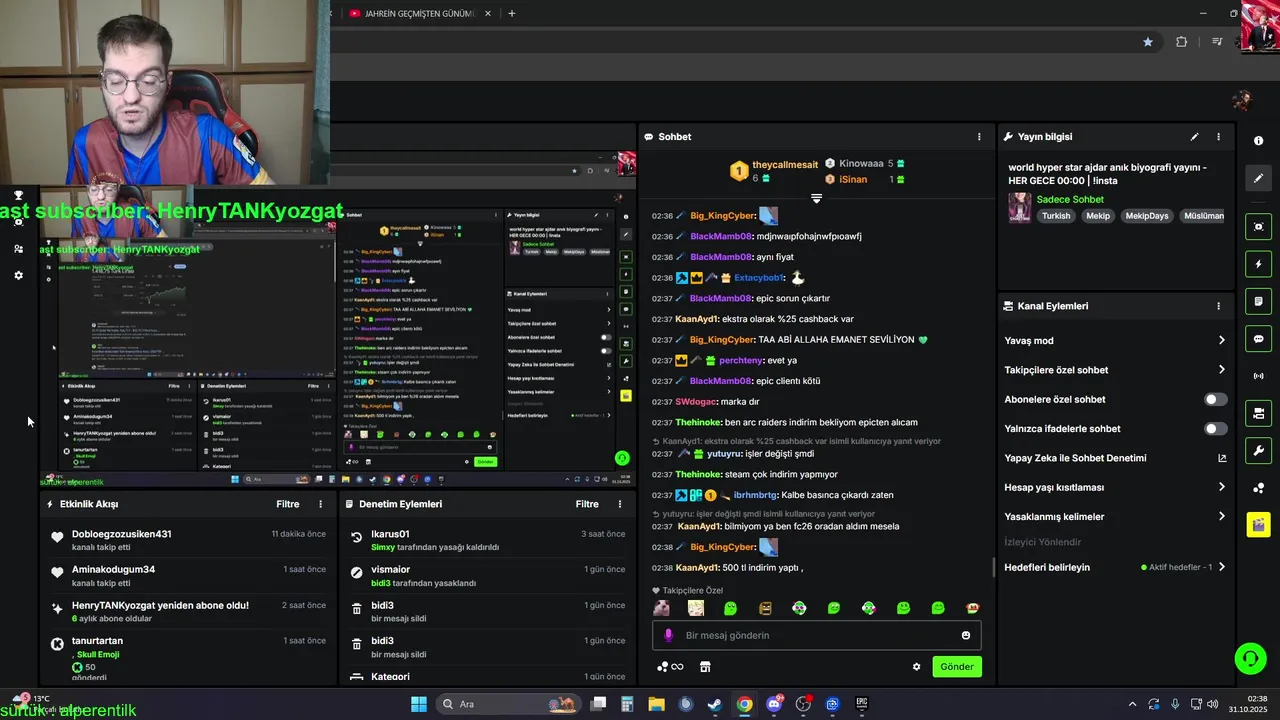Viewport: 1280px width, 720px height.
Task: Open a new browser tab
Action: (x=512, y=14)
